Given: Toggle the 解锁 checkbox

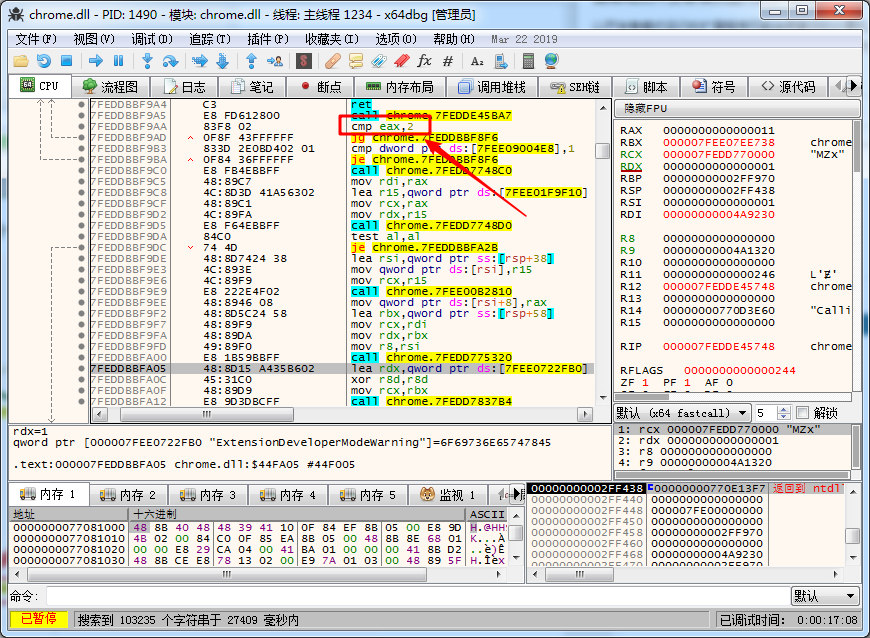Looking at the screenshot, I should pos(802,413).
